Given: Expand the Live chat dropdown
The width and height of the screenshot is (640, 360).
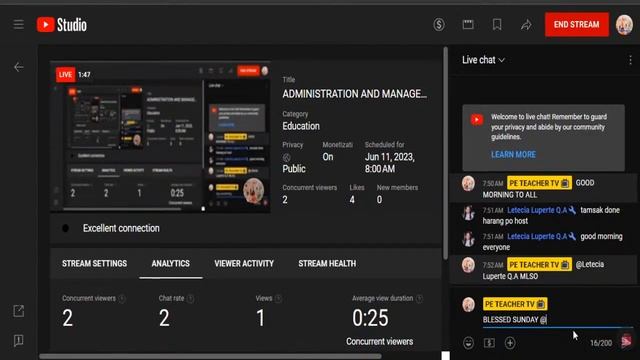Looking at the screenshot, I should click(x=483, y=60).
